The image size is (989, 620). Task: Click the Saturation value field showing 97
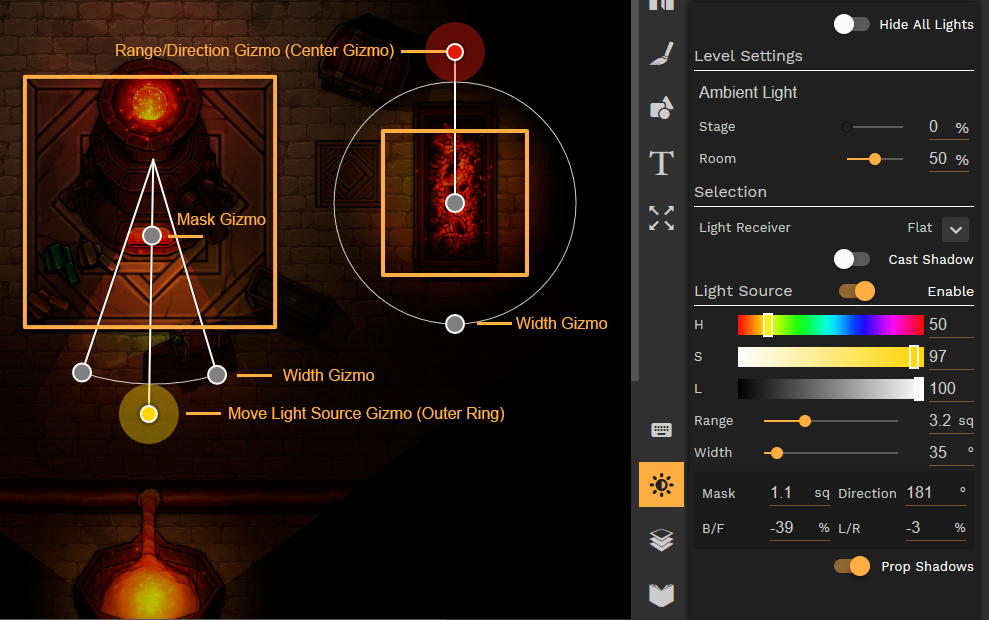coord(951,357)
